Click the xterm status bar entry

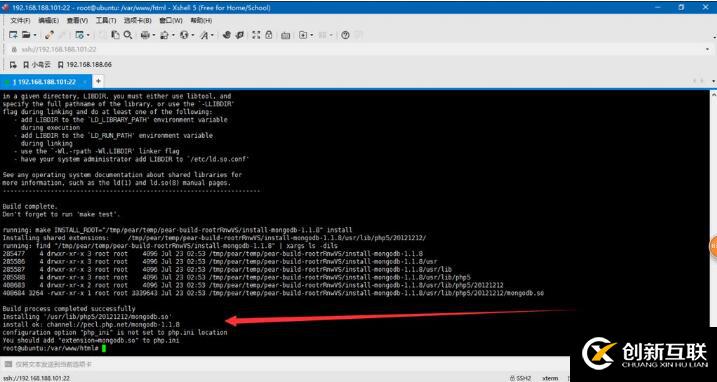[x=550, y=378]
